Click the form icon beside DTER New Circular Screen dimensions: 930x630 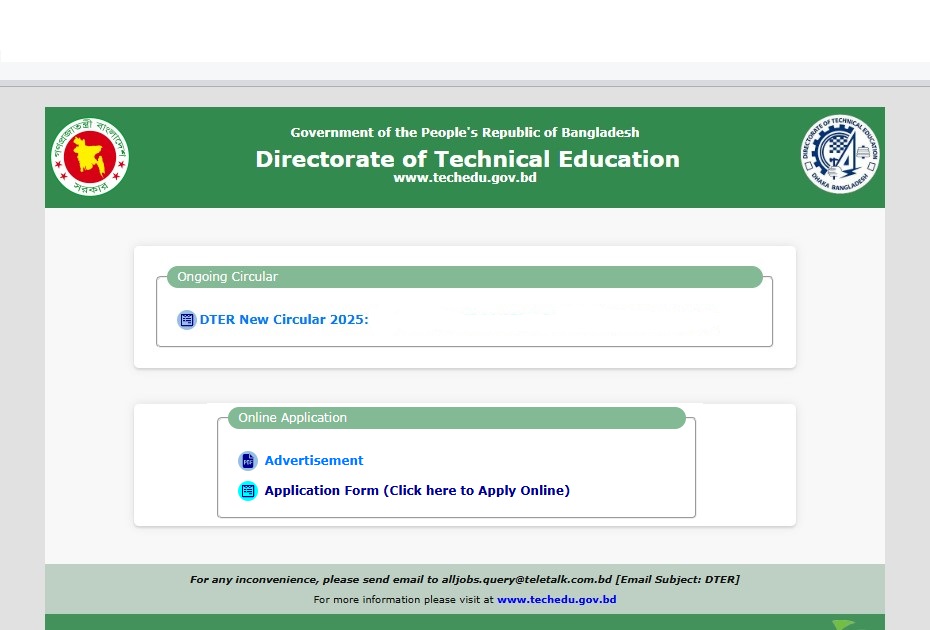click(186, 320)
